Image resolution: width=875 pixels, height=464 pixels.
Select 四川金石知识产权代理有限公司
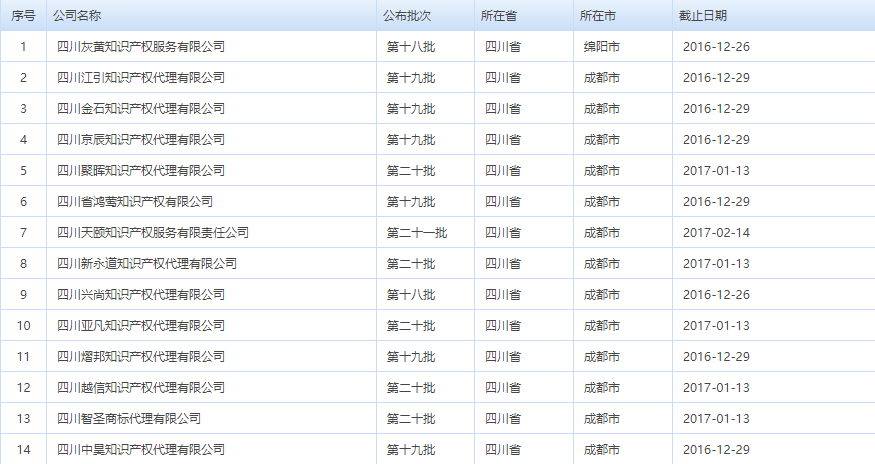pyautogui.click(x=141, y=108)
